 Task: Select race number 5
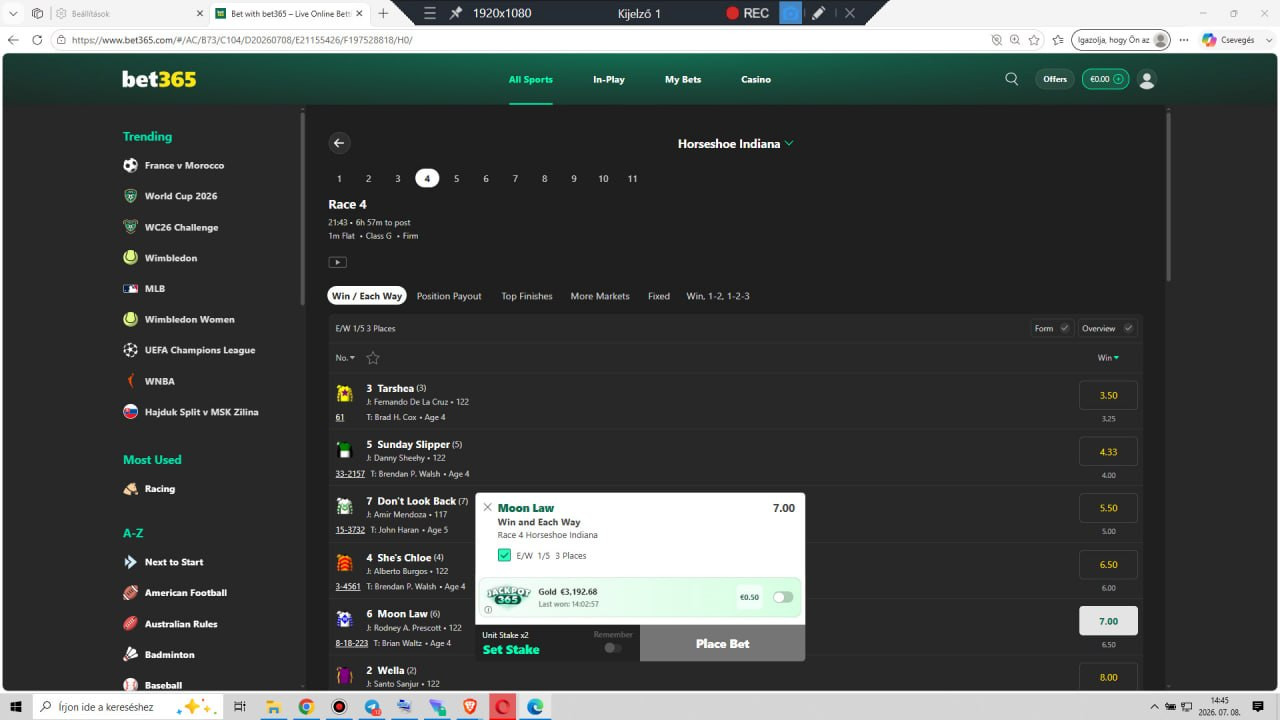pos(457,179)
